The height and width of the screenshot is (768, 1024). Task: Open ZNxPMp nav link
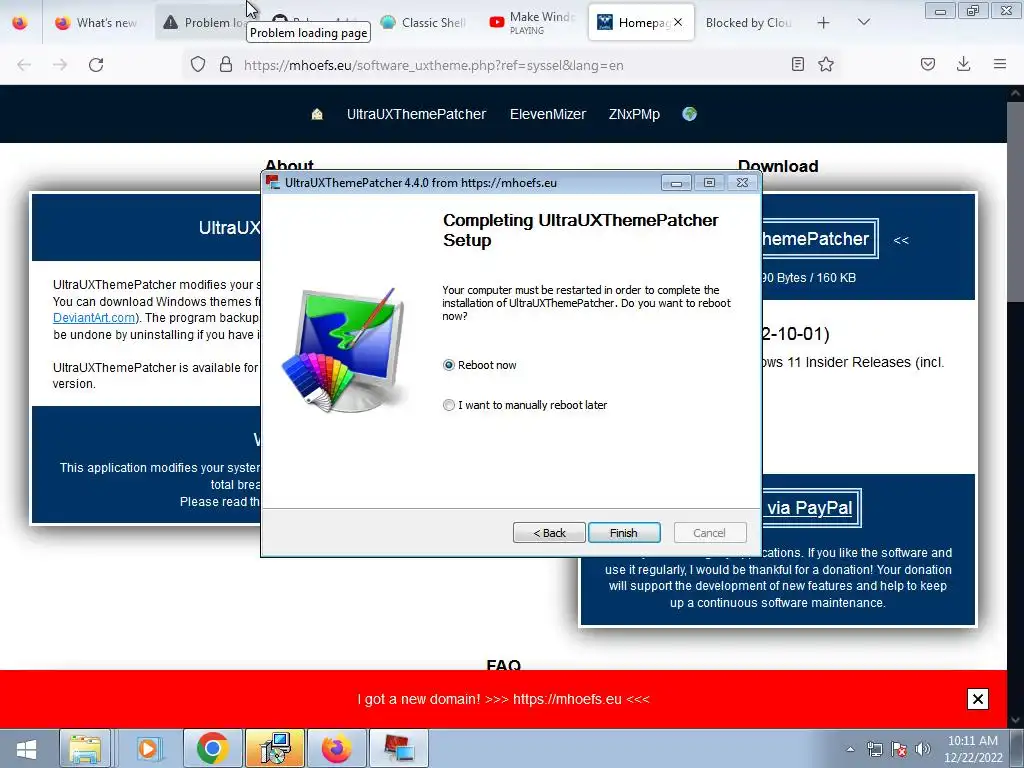tap(634, 114)
